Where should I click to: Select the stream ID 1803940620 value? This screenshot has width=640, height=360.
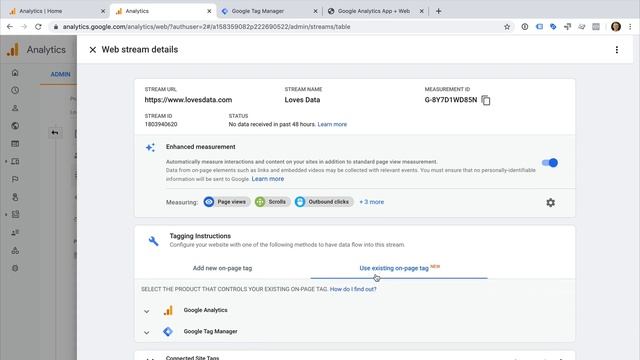tap(161, 124)
